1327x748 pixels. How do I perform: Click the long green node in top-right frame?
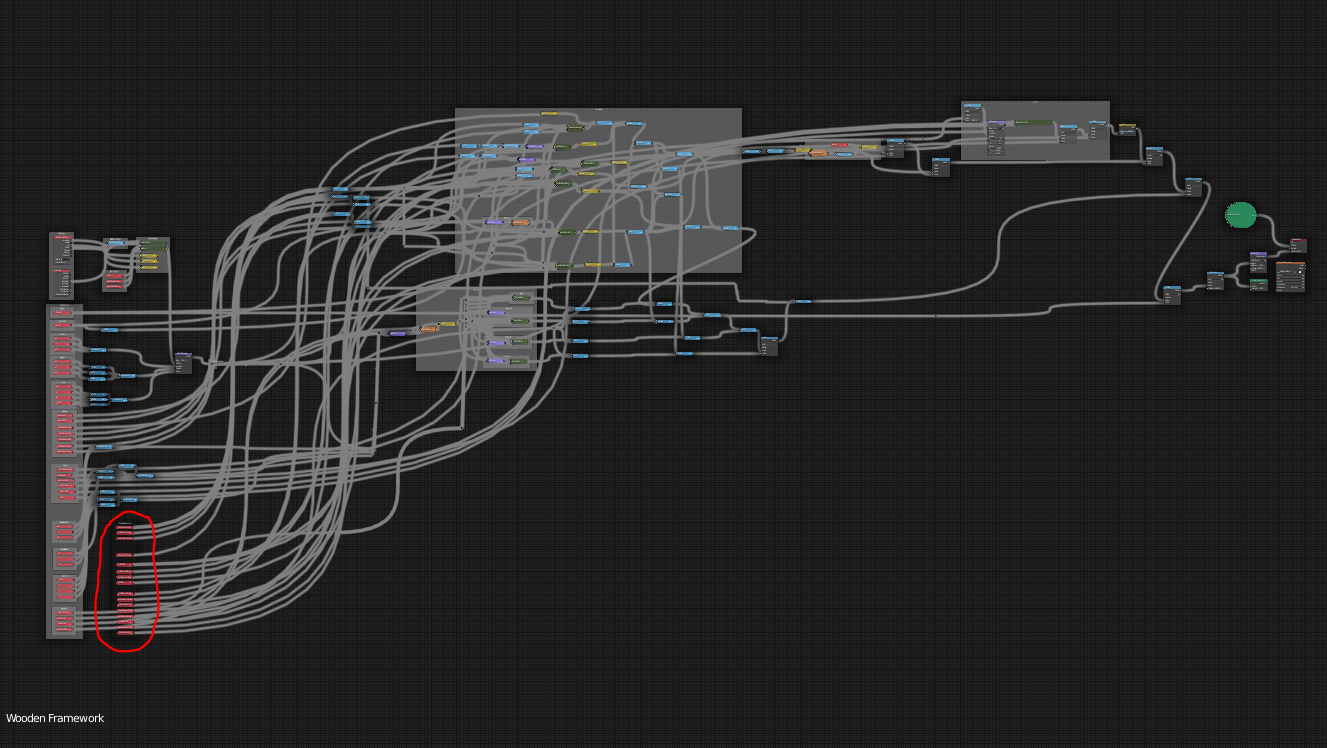(x=1034, y=122)
